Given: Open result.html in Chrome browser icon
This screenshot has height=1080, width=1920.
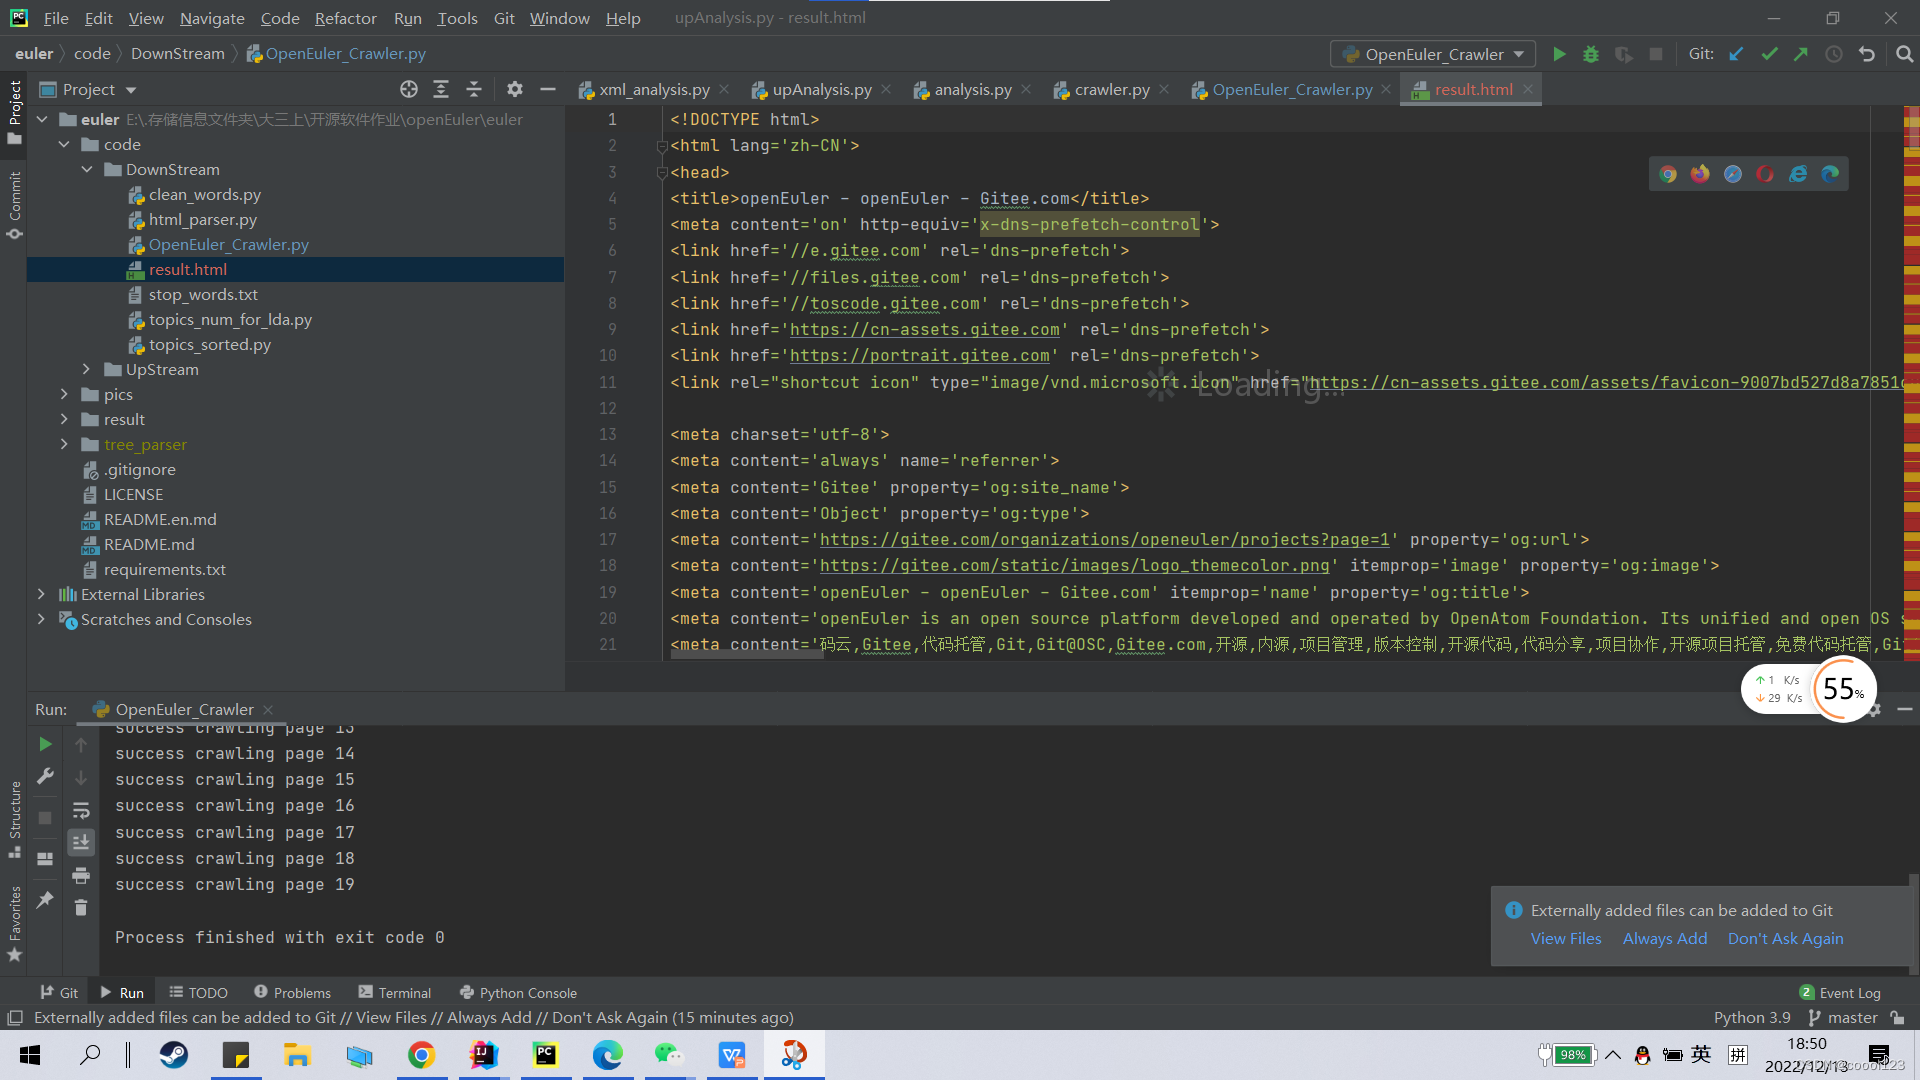Looking at the screenshot, I should (x=1668, y=174).
